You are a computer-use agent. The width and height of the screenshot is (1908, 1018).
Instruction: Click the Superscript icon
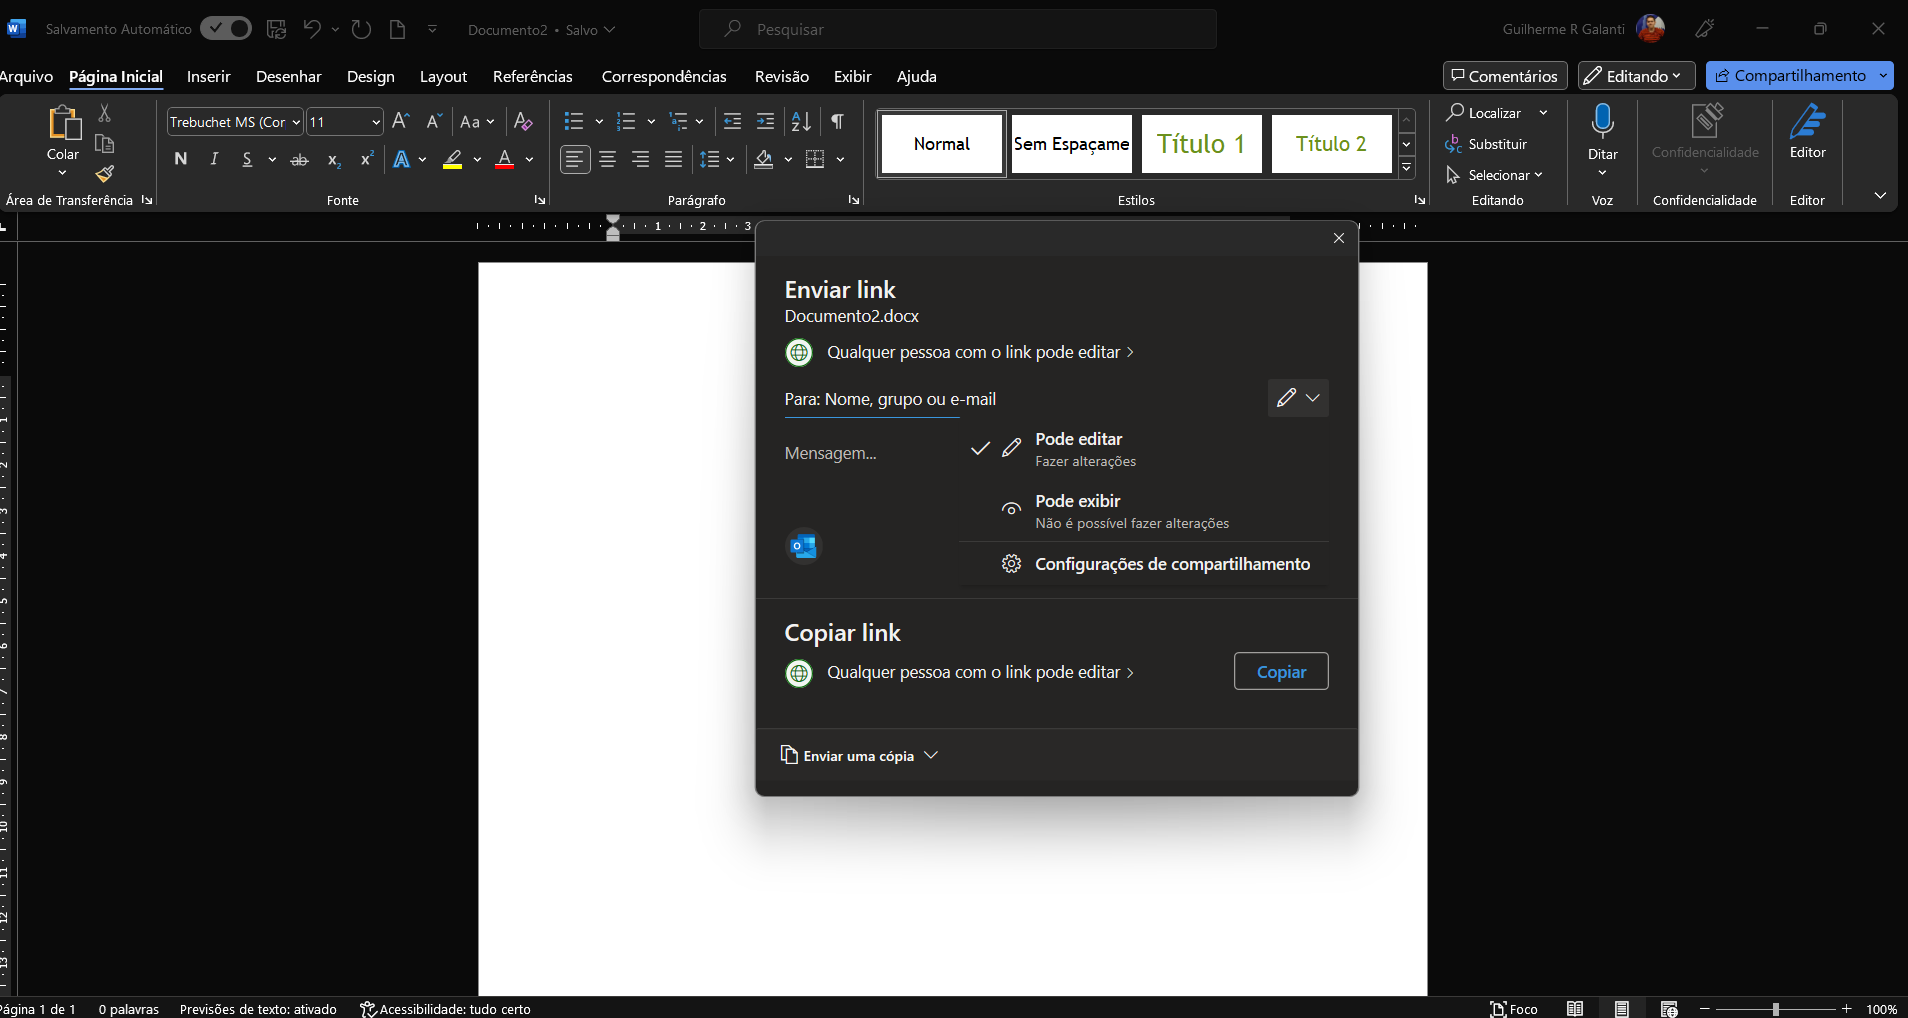(367, 159)
